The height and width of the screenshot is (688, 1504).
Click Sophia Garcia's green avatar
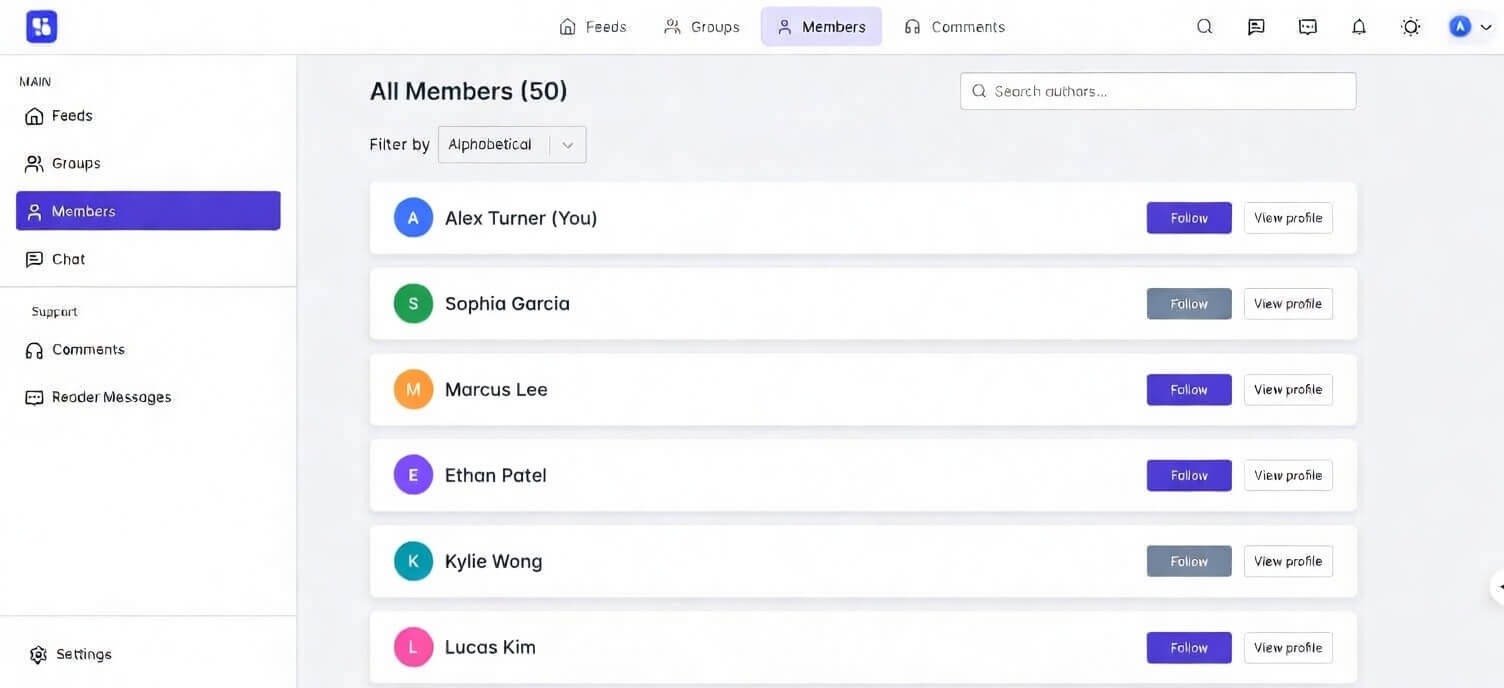tap(413, 303)
